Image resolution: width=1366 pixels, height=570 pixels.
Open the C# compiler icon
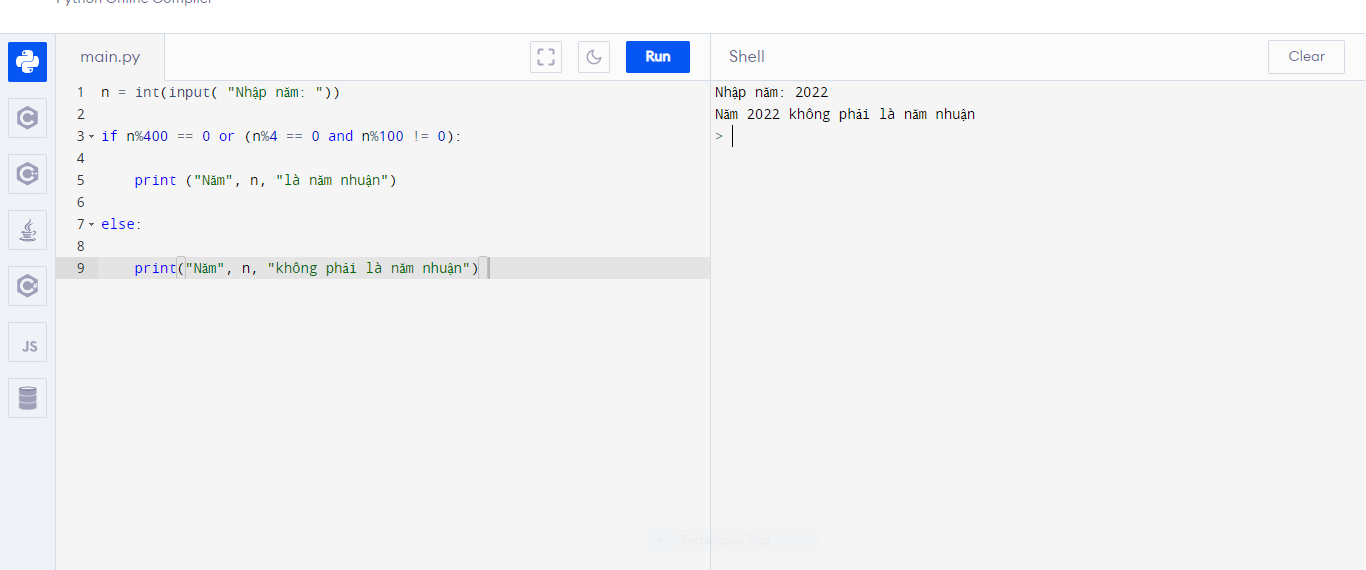click(x=27, y=286)
